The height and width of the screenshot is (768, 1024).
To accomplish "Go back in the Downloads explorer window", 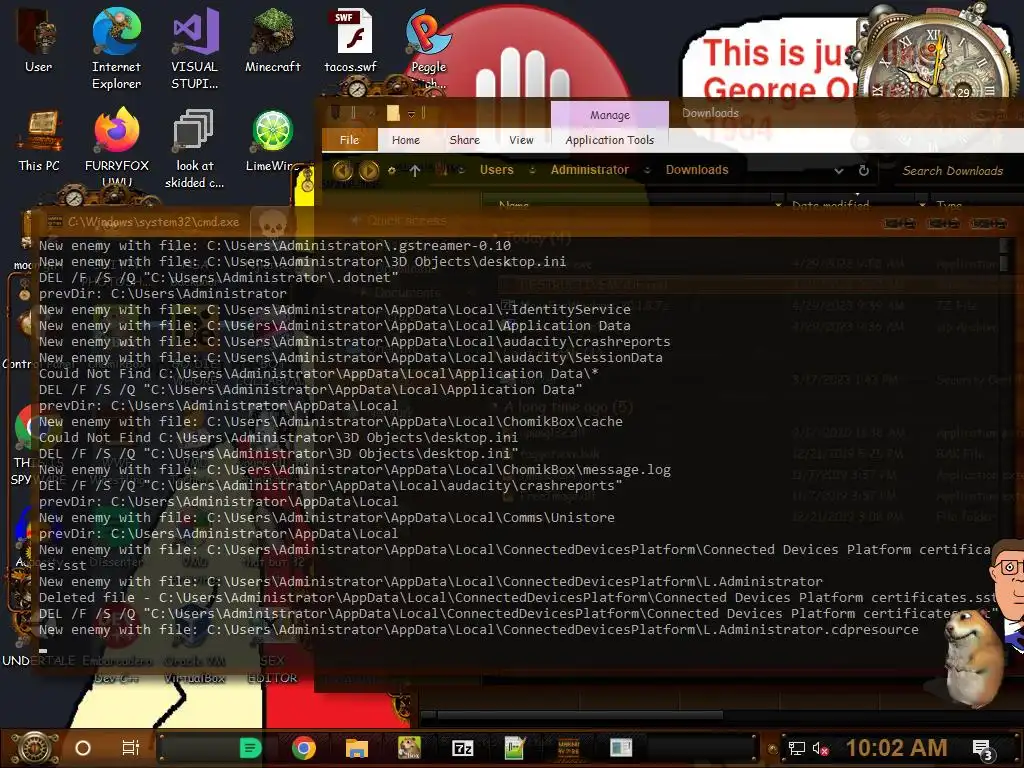I will click(x=342, y=170).
